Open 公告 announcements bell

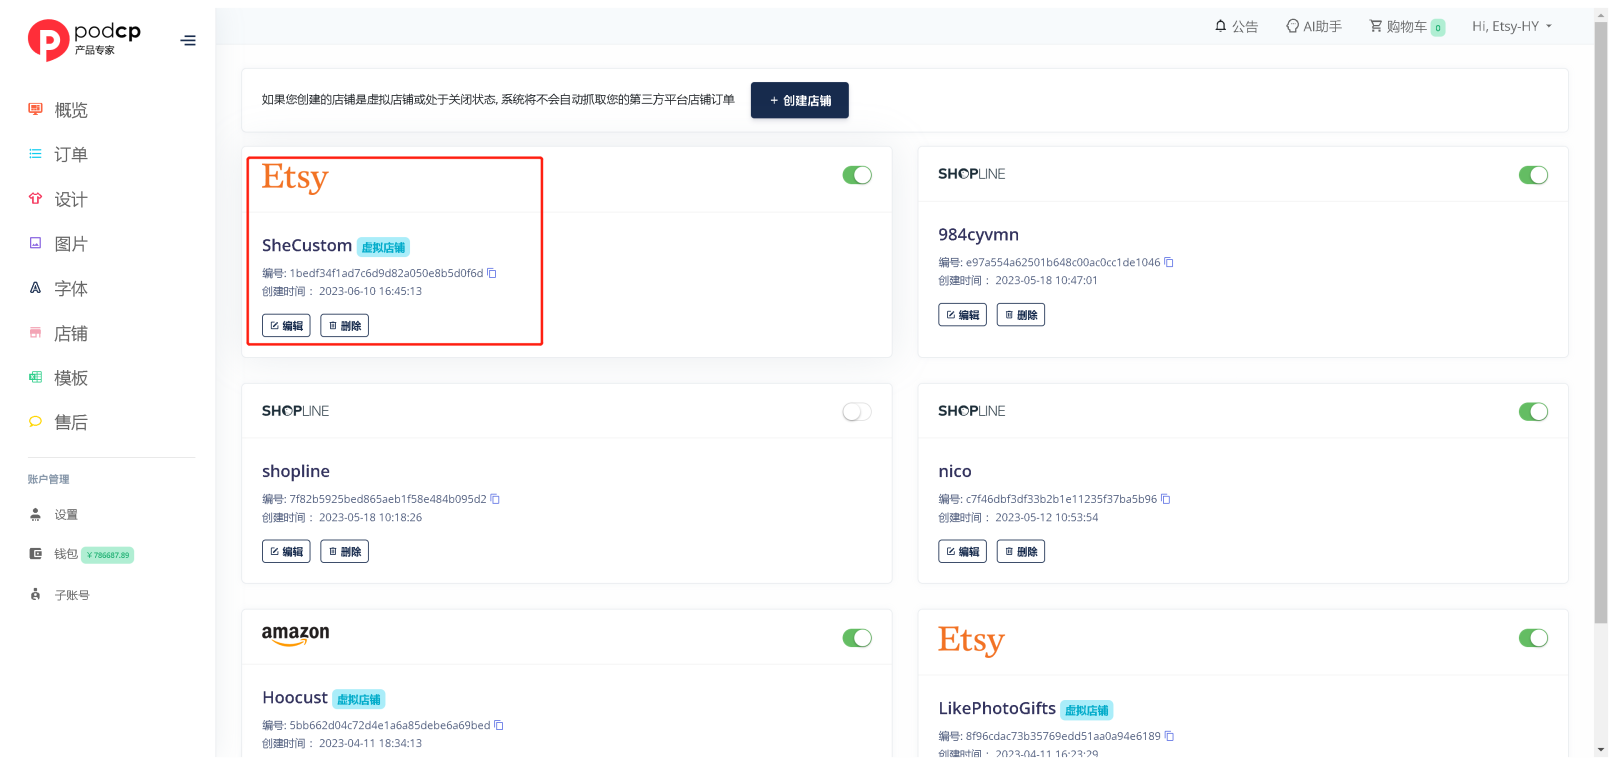[1236, 27]
